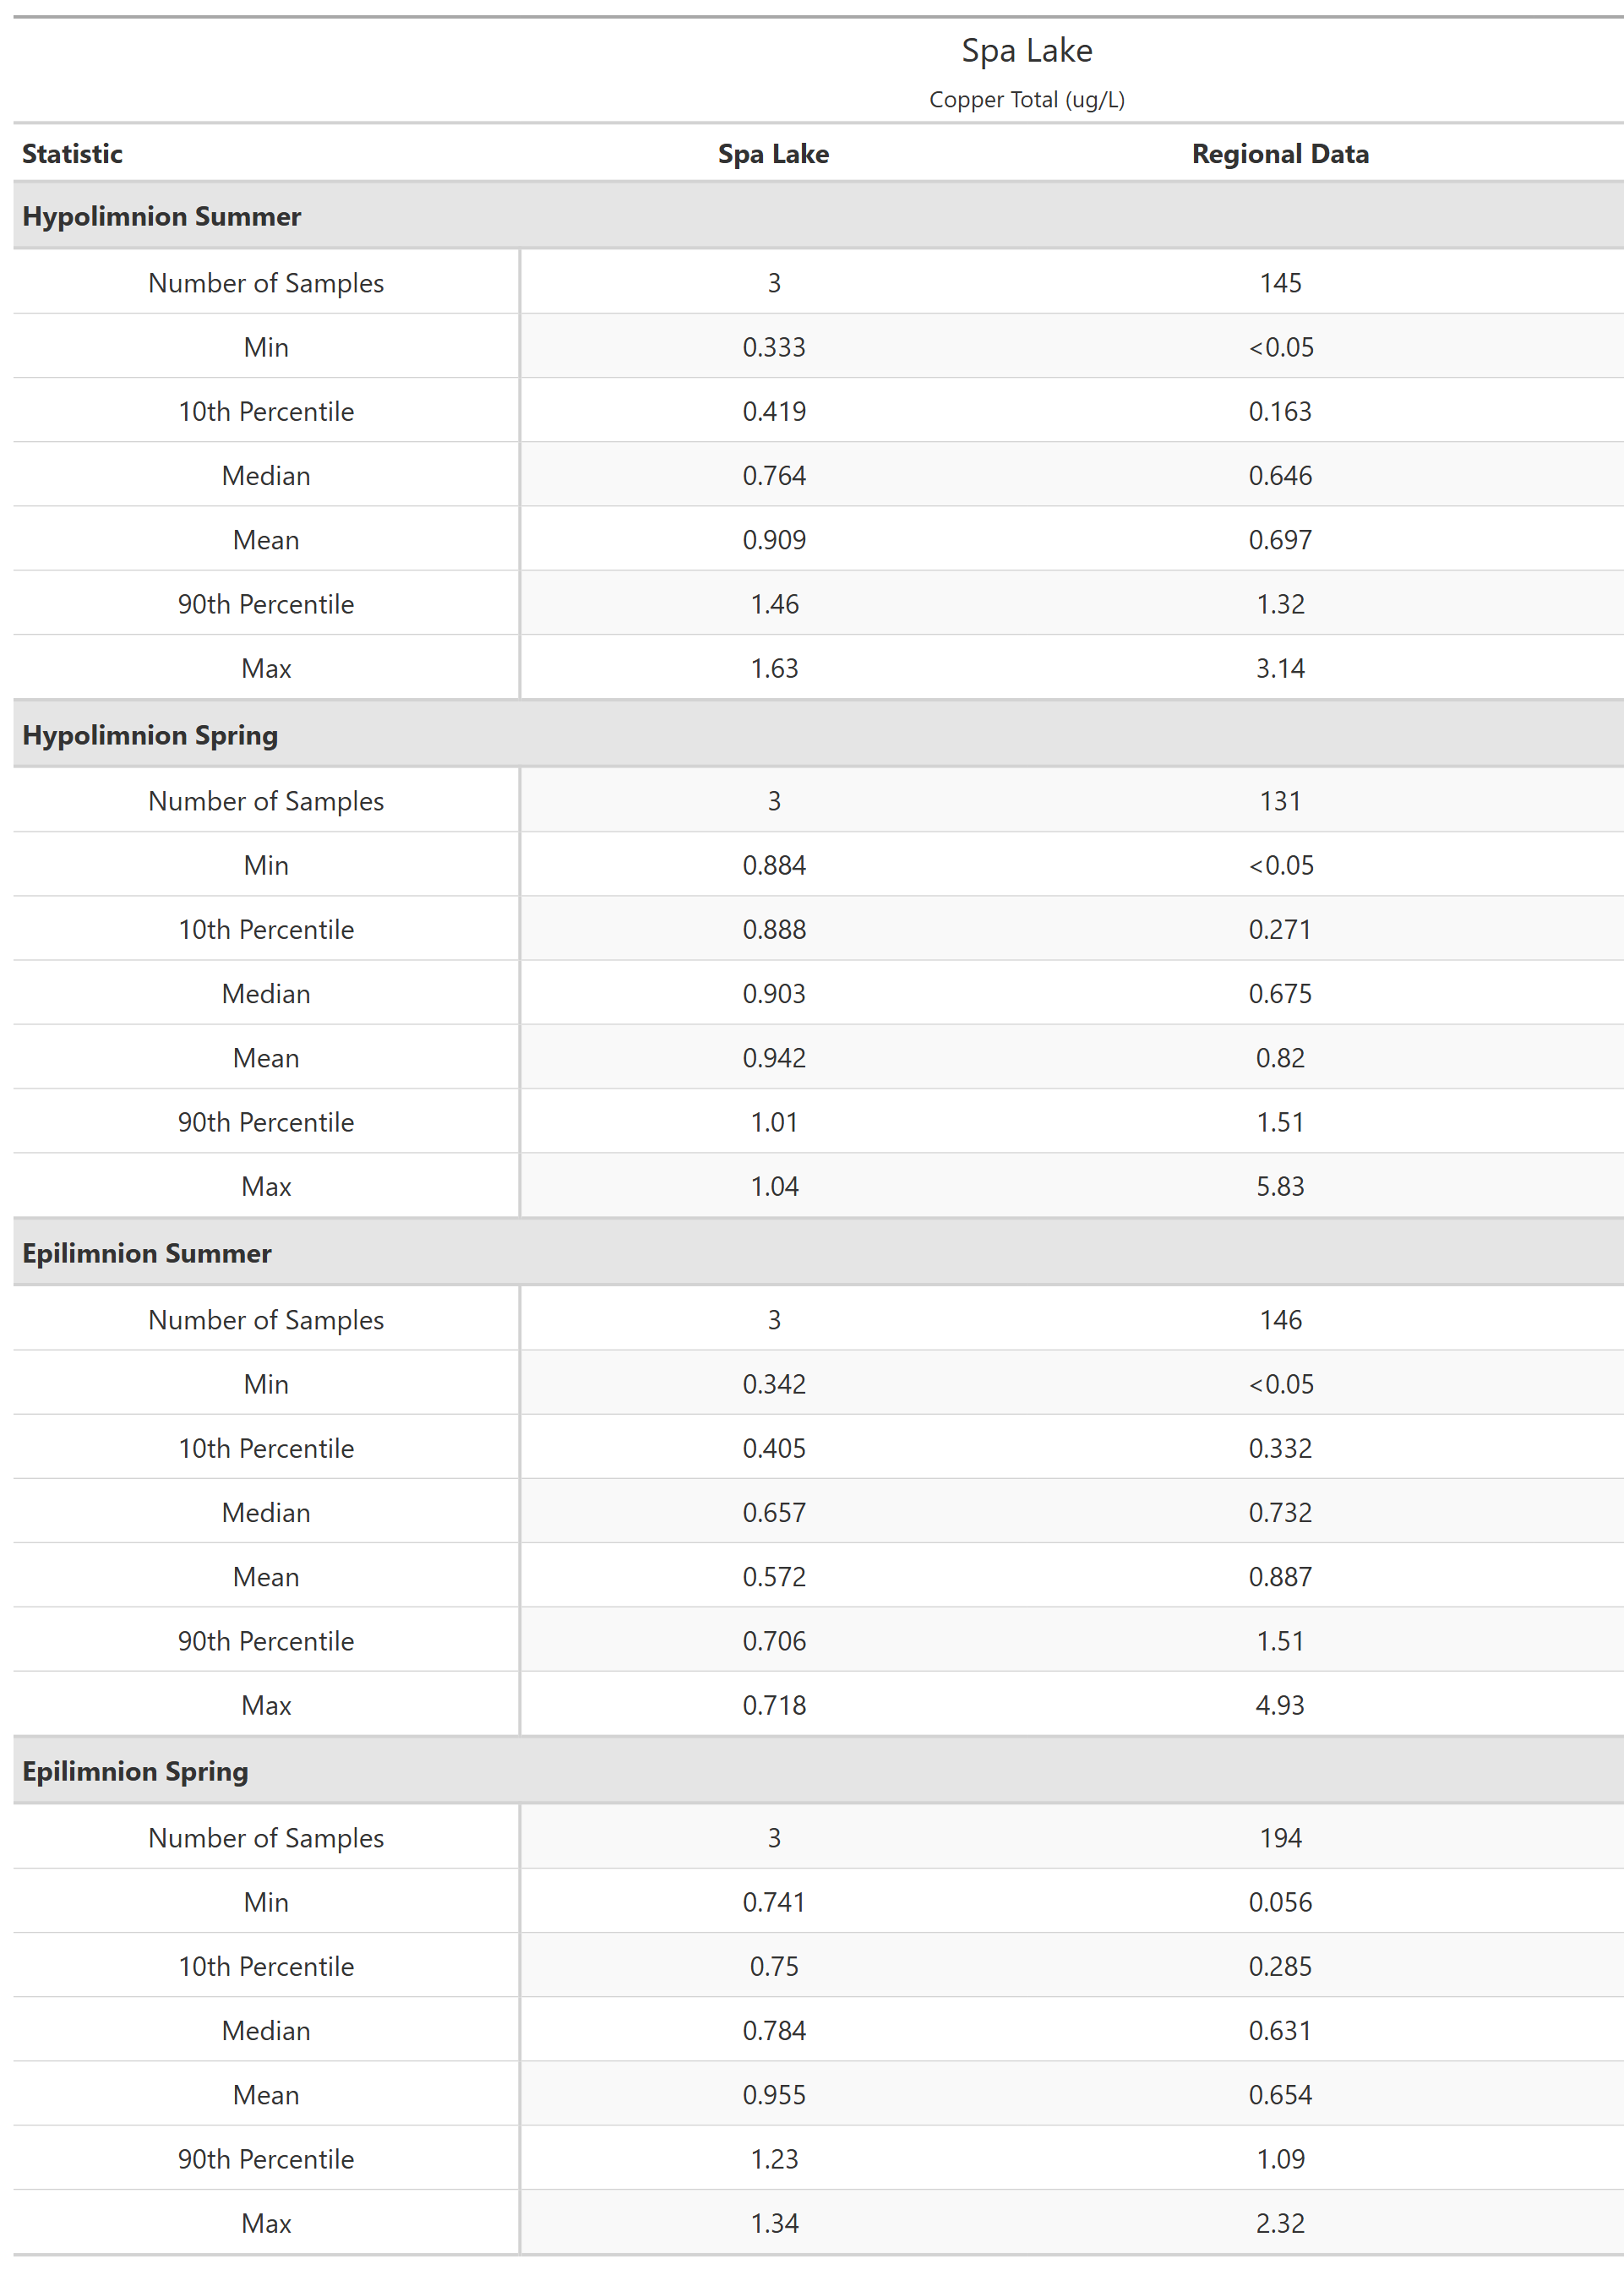
Task: Select the Epilimnion Summer group row
Action: click(146, 1253)
